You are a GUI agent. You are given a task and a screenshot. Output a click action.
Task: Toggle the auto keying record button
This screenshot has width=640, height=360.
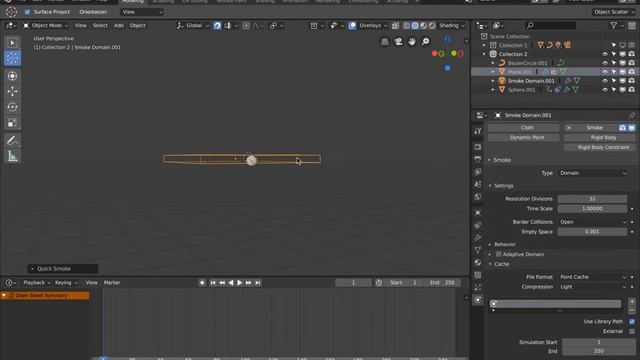click(x=202, y=282)
